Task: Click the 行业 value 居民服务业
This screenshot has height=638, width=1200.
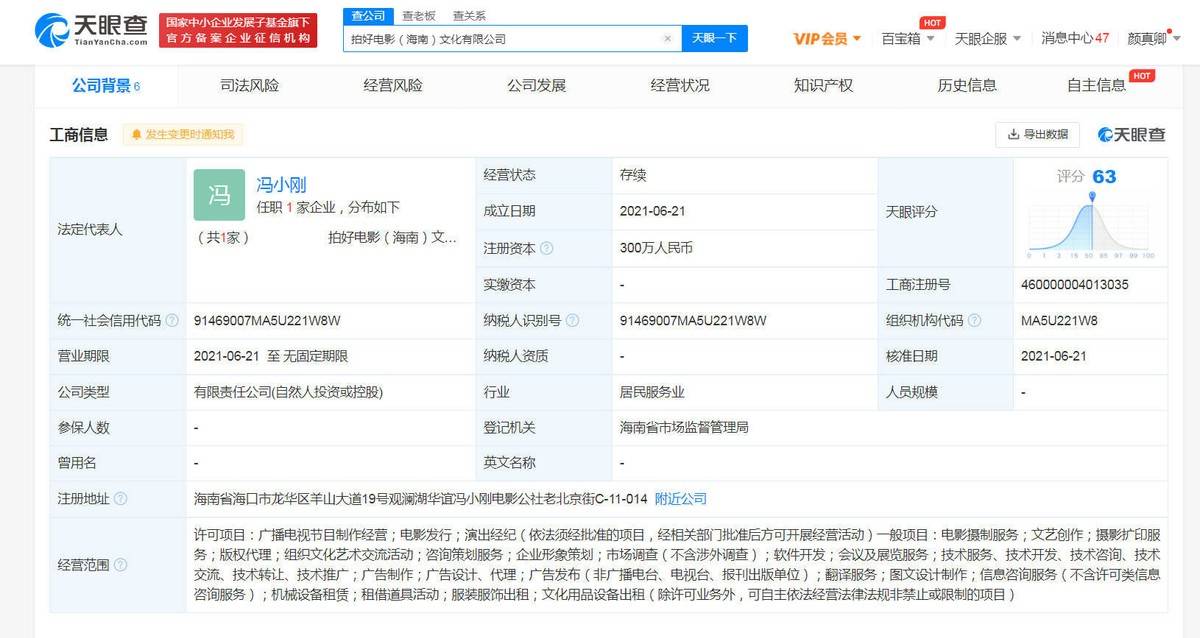Action: (652, 392)
